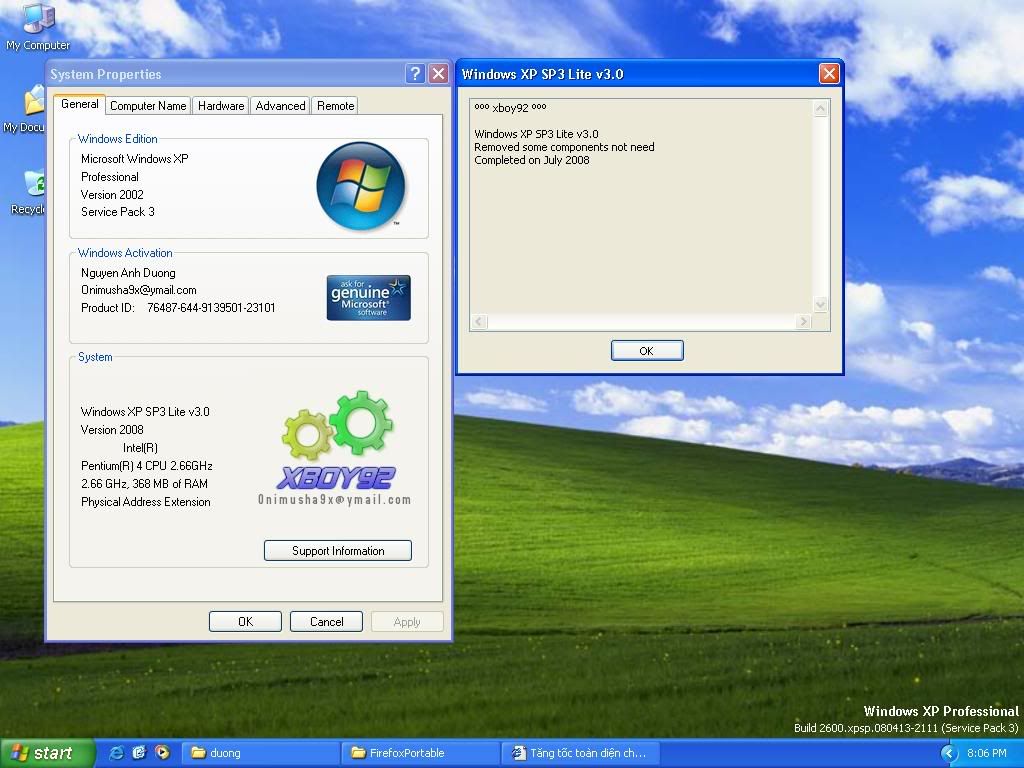The width and height of the screenshot is (1024, 768).
Task: Click the Support Information button
Action: click(337, 550)
